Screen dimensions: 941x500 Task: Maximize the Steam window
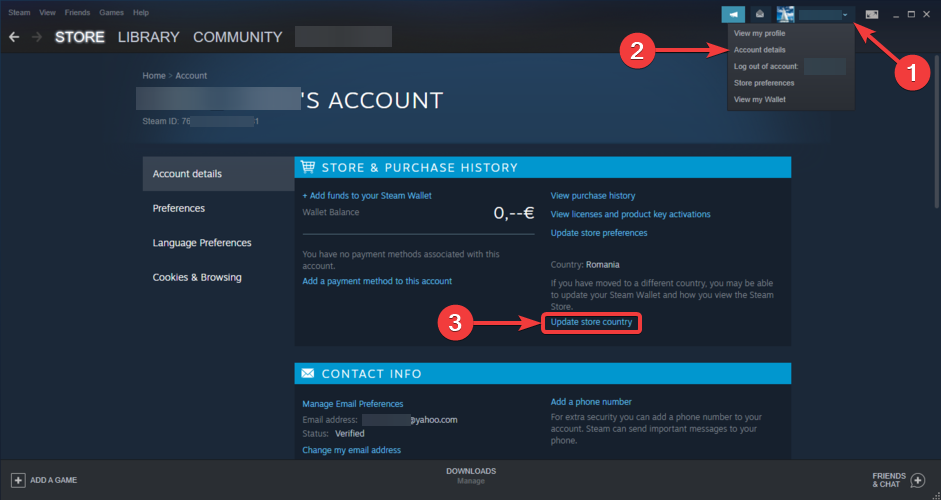pos(911,14)
